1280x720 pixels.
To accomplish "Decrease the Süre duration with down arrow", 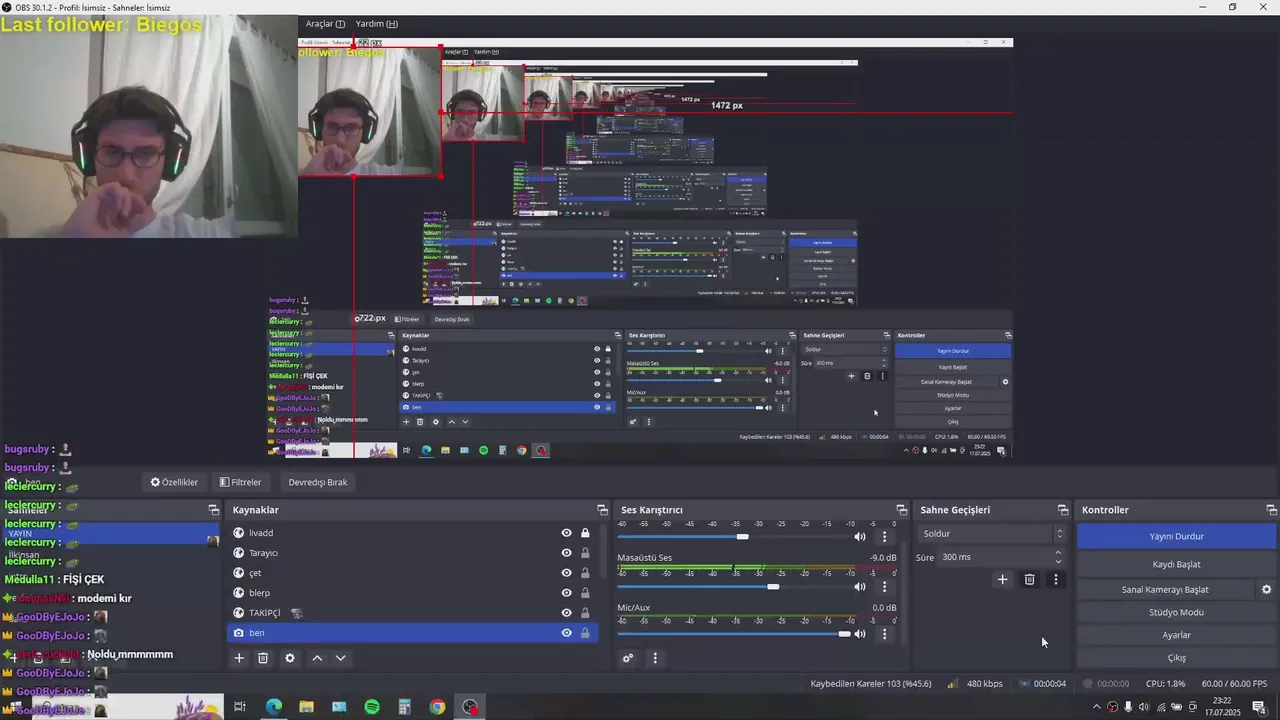I will 1058,562.
